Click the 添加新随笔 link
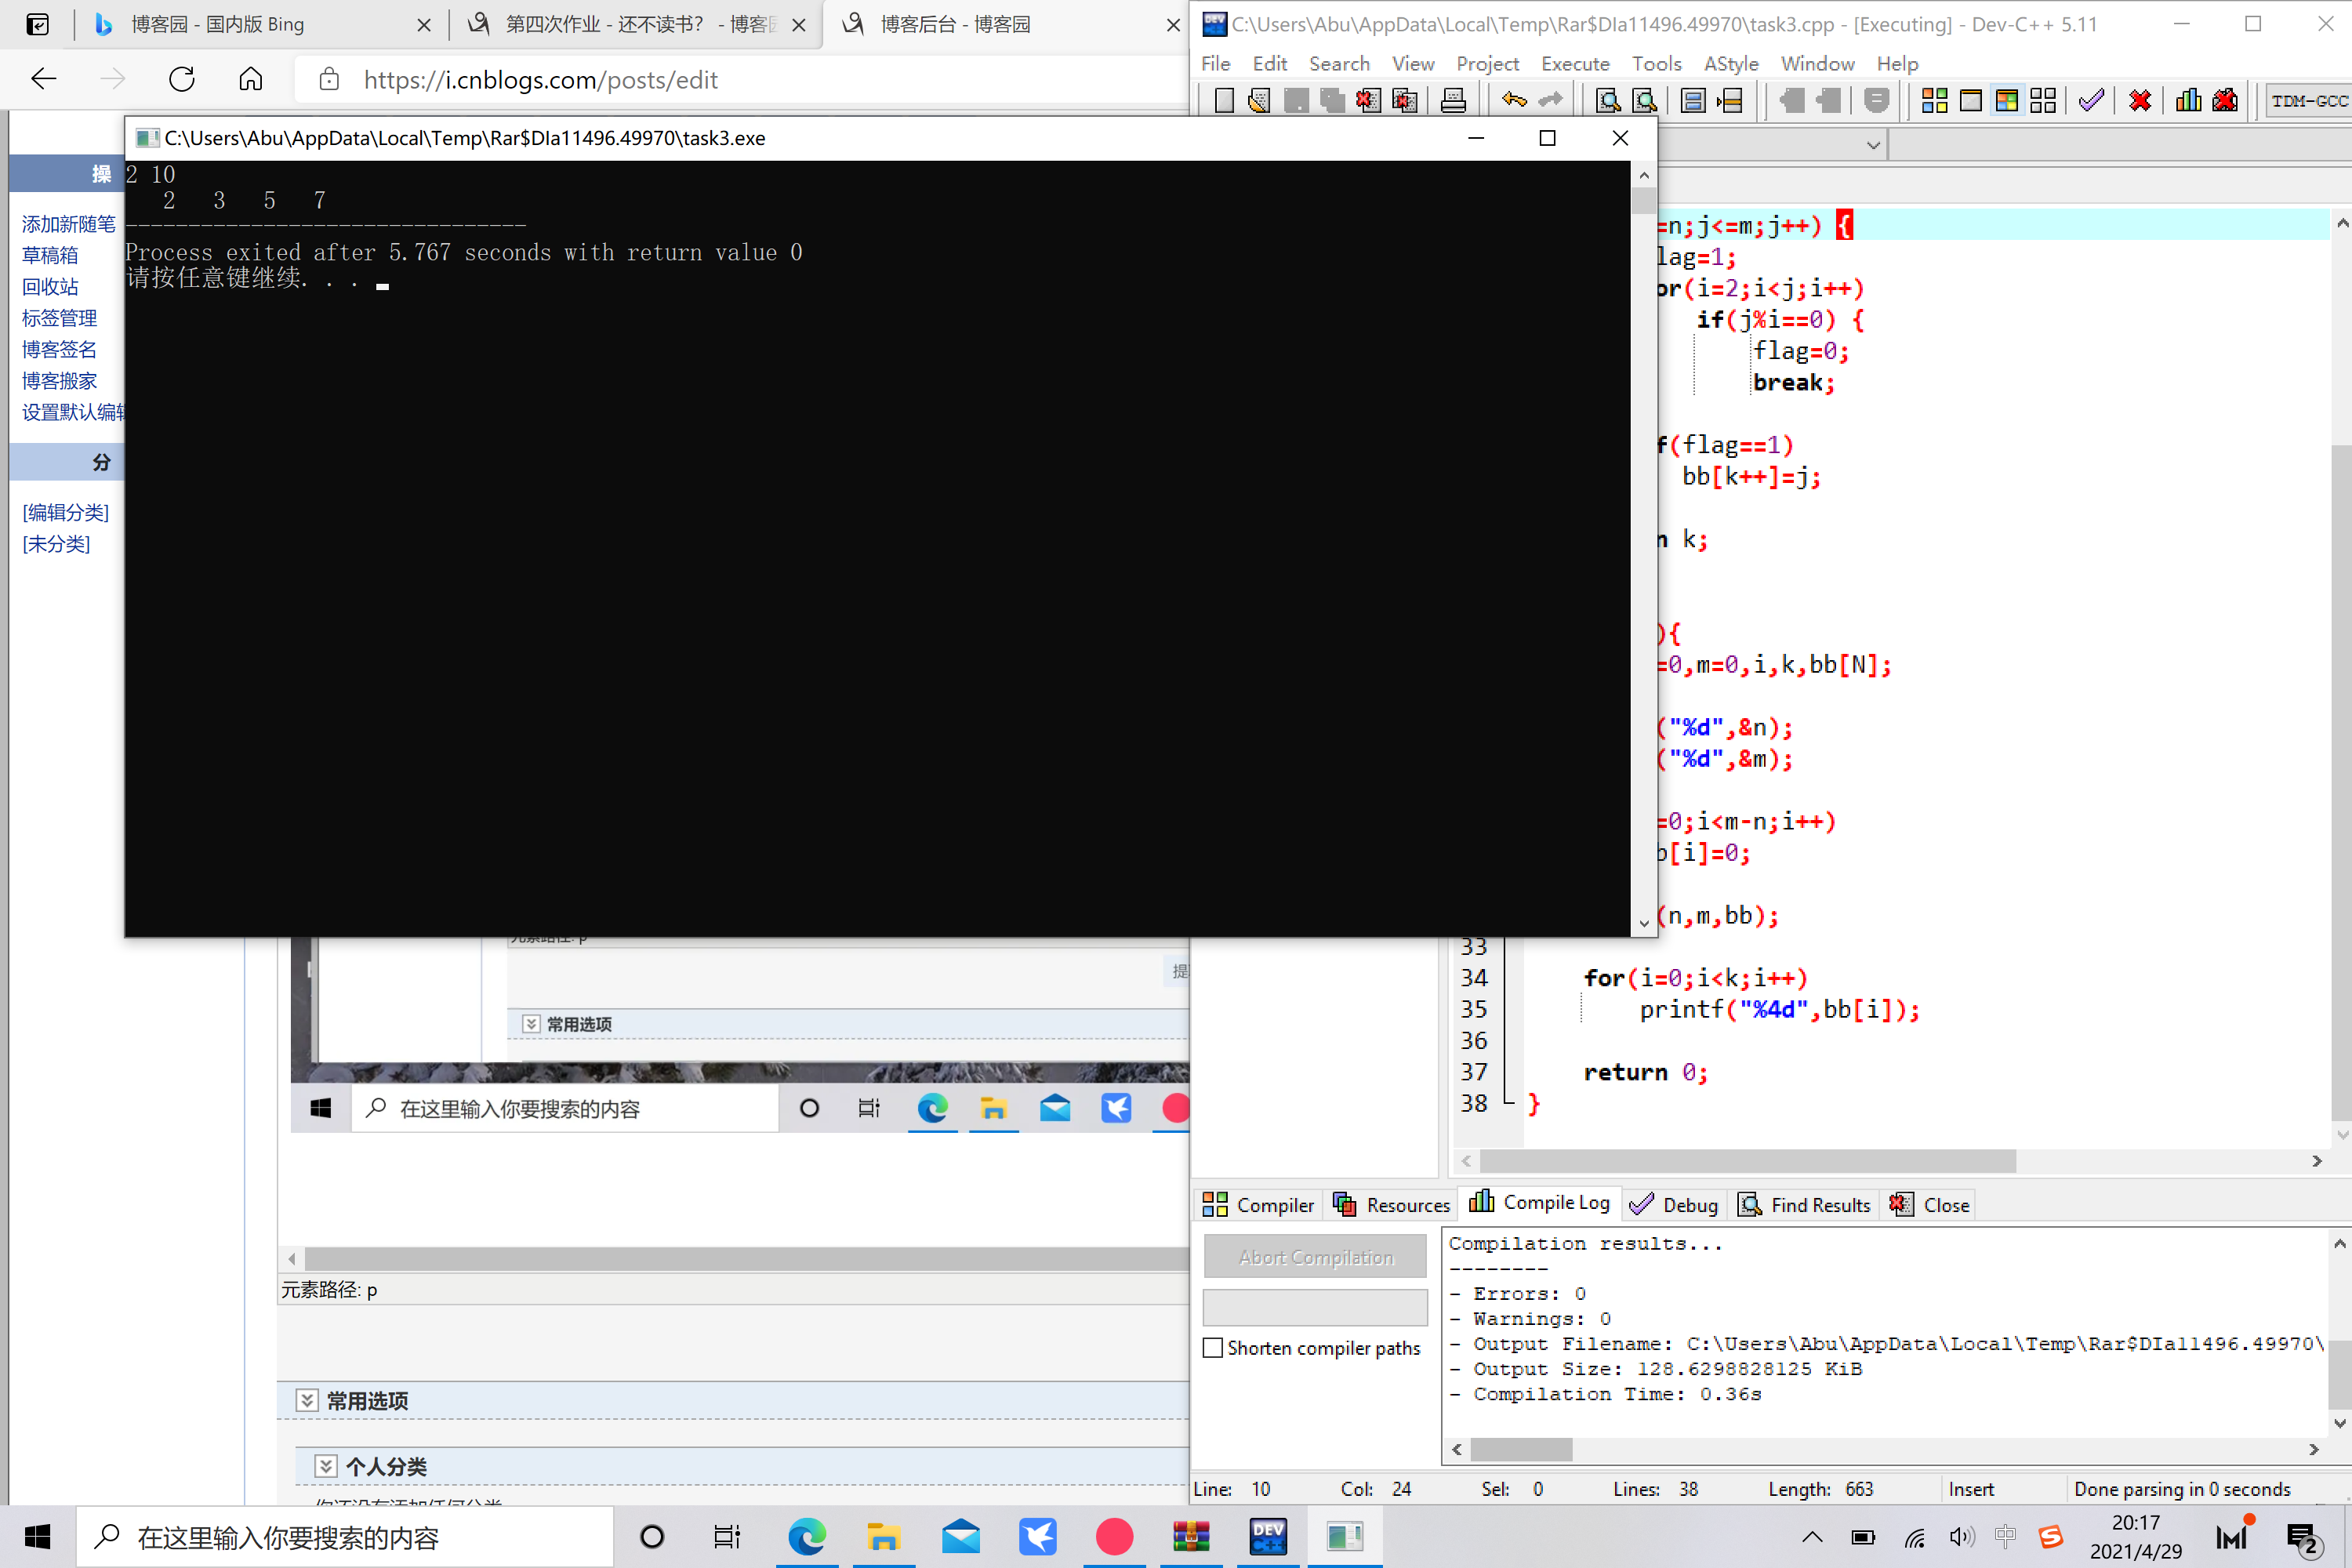The width and height of the screenshot is (2352, 1568). pos(68,224)
